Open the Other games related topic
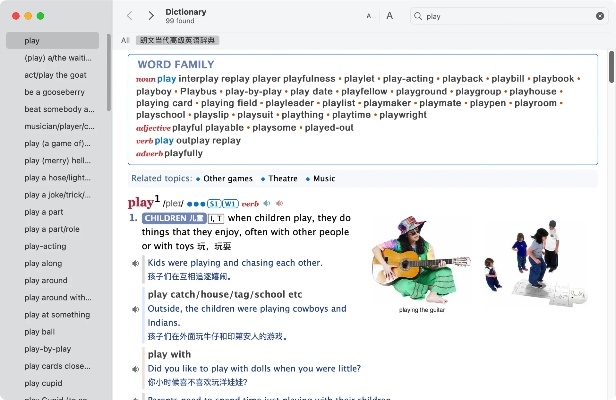616x400 pixels. pos(228,179)
